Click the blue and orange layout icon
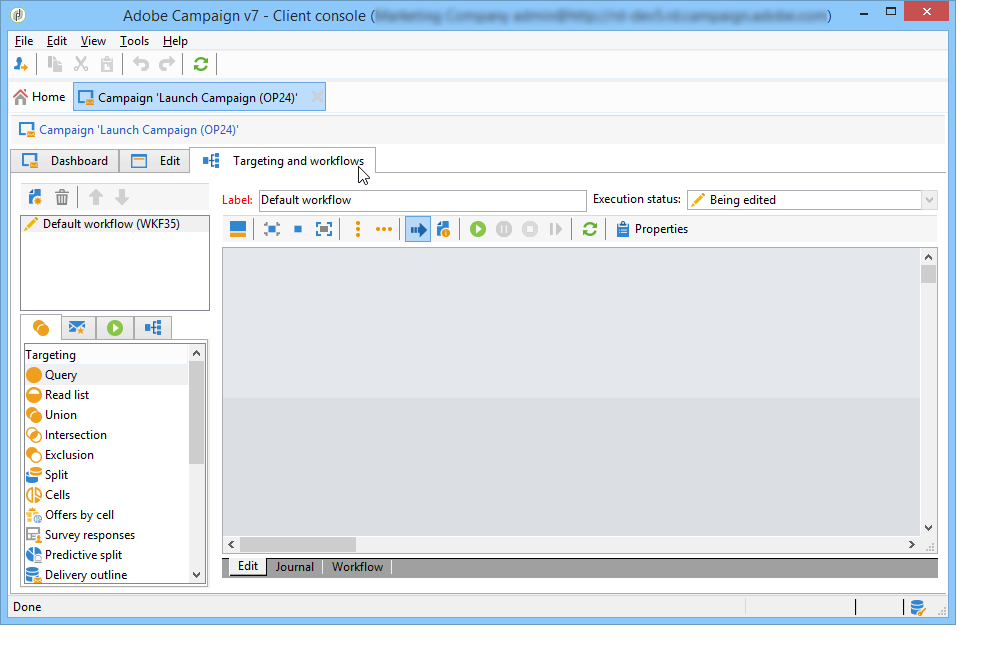 tap(238, 229)
